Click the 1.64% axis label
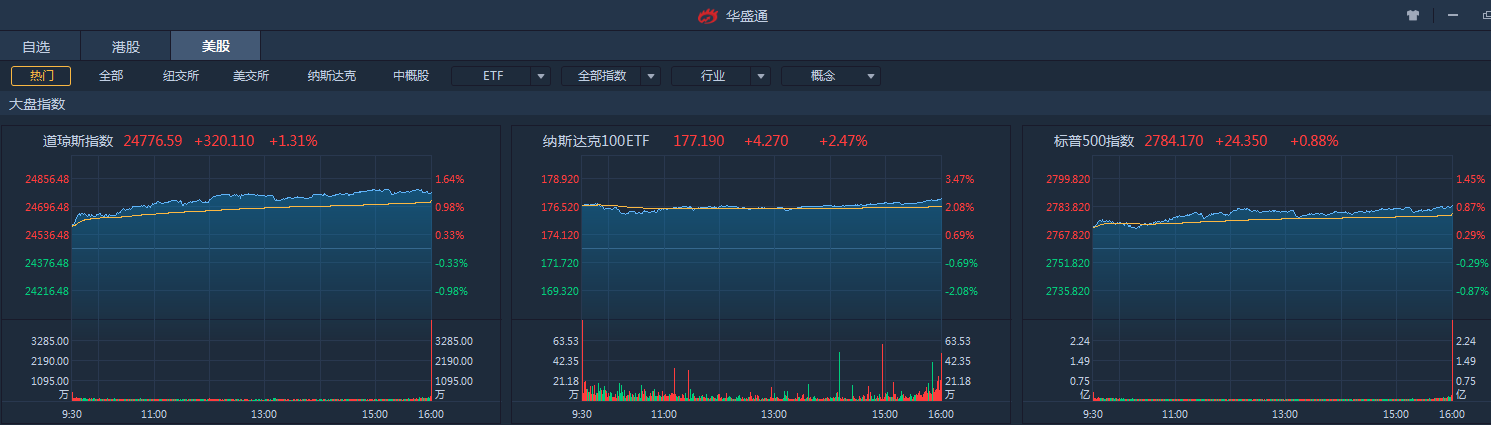1491x425 pixels. click(x=450, y=179)
